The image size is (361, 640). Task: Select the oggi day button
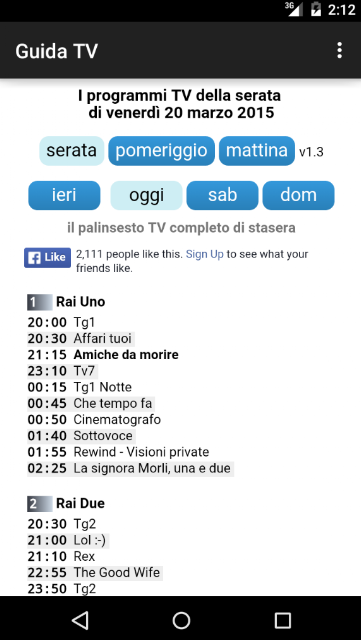pos(147,195)
